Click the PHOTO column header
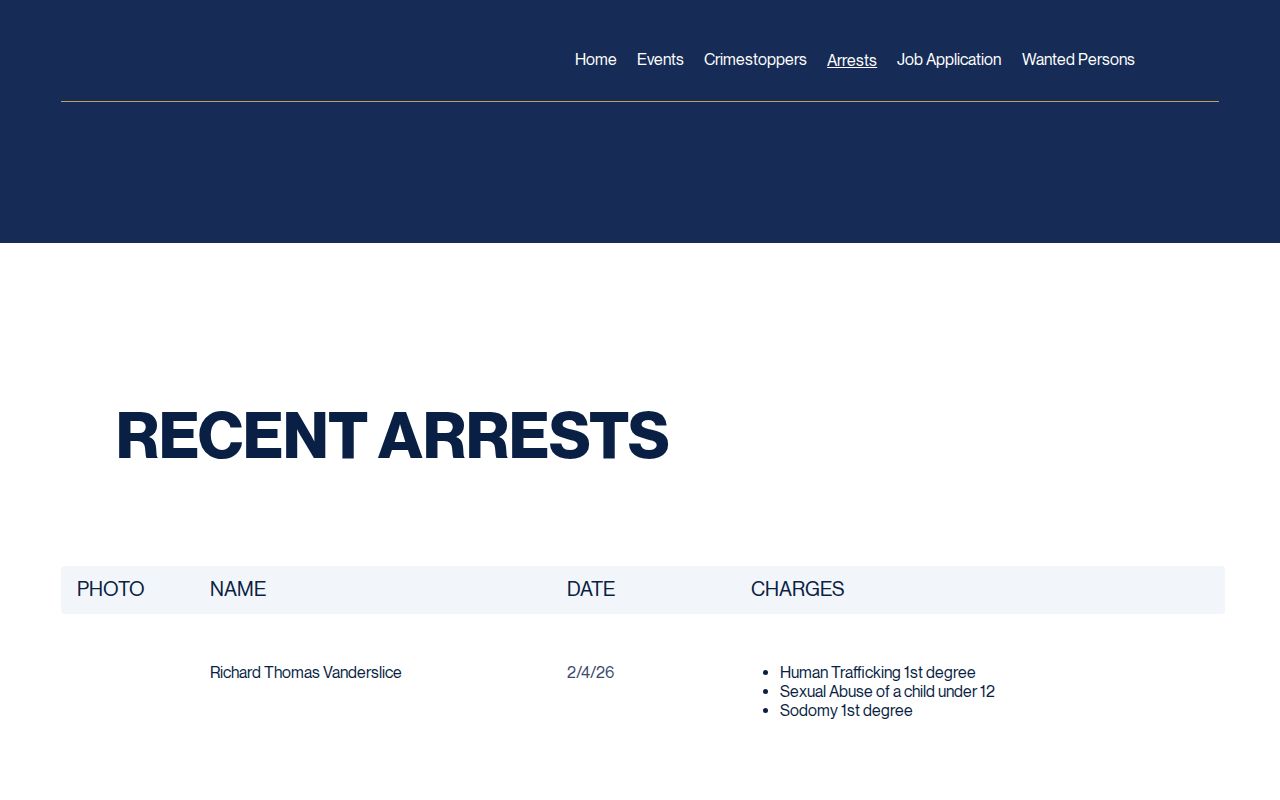 coord(110,589)
